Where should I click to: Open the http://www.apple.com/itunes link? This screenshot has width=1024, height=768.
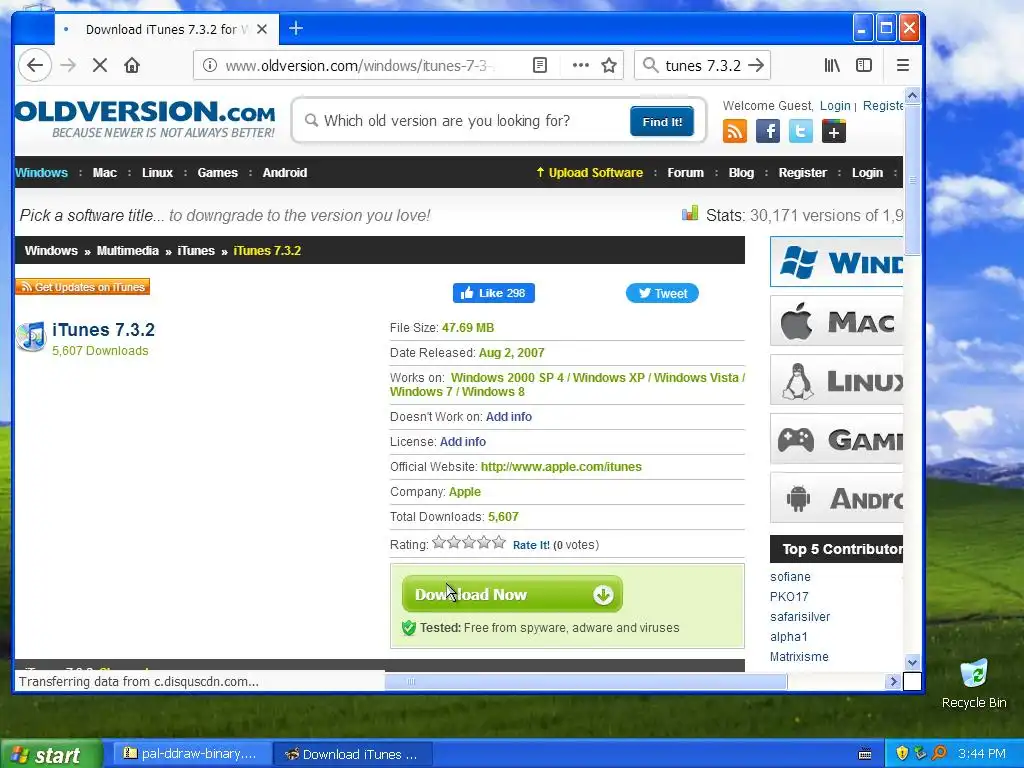pyautogui.click(x=561, y=467)
